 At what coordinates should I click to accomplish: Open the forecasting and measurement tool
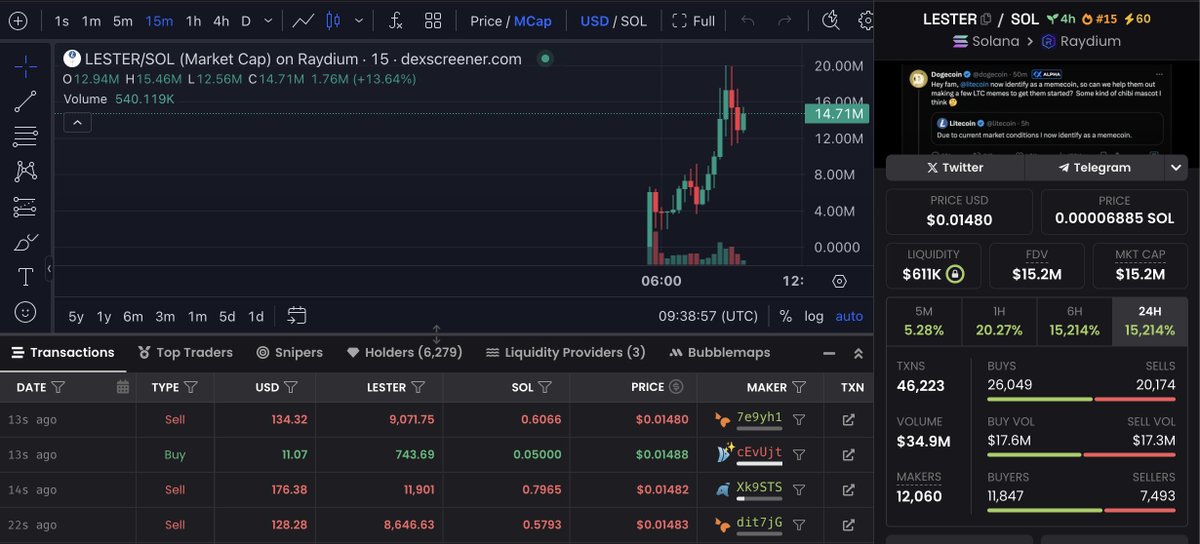tap(26, 207)
